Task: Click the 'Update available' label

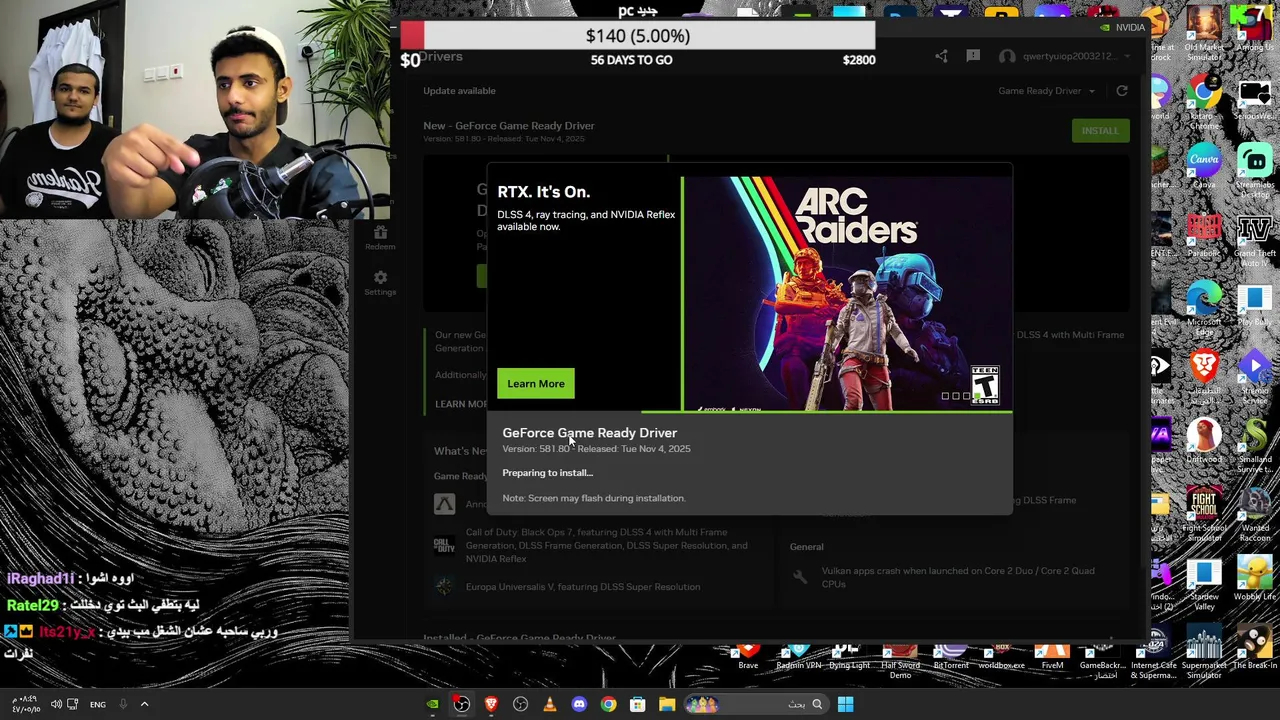Action: (x=459, y=91)
